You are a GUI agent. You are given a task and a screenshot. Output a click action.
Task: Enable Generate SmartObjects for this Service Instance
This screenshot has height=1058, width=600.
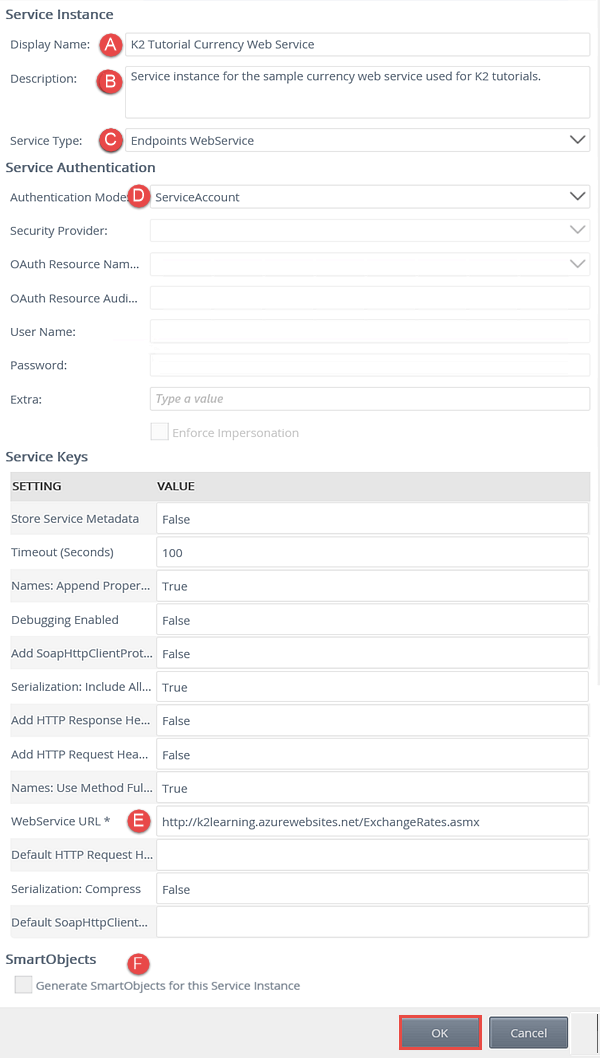pyautogui.click(x=23, y=985)
